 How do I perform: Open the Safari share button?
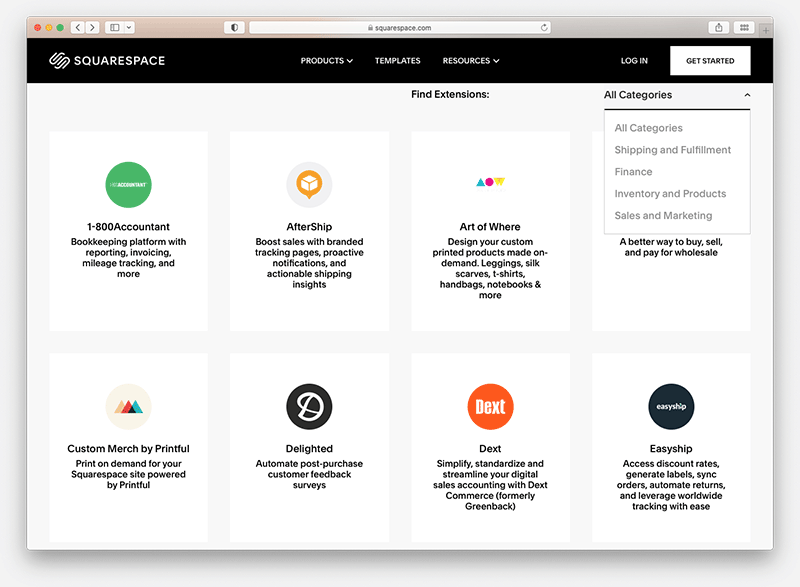(718, 28)
